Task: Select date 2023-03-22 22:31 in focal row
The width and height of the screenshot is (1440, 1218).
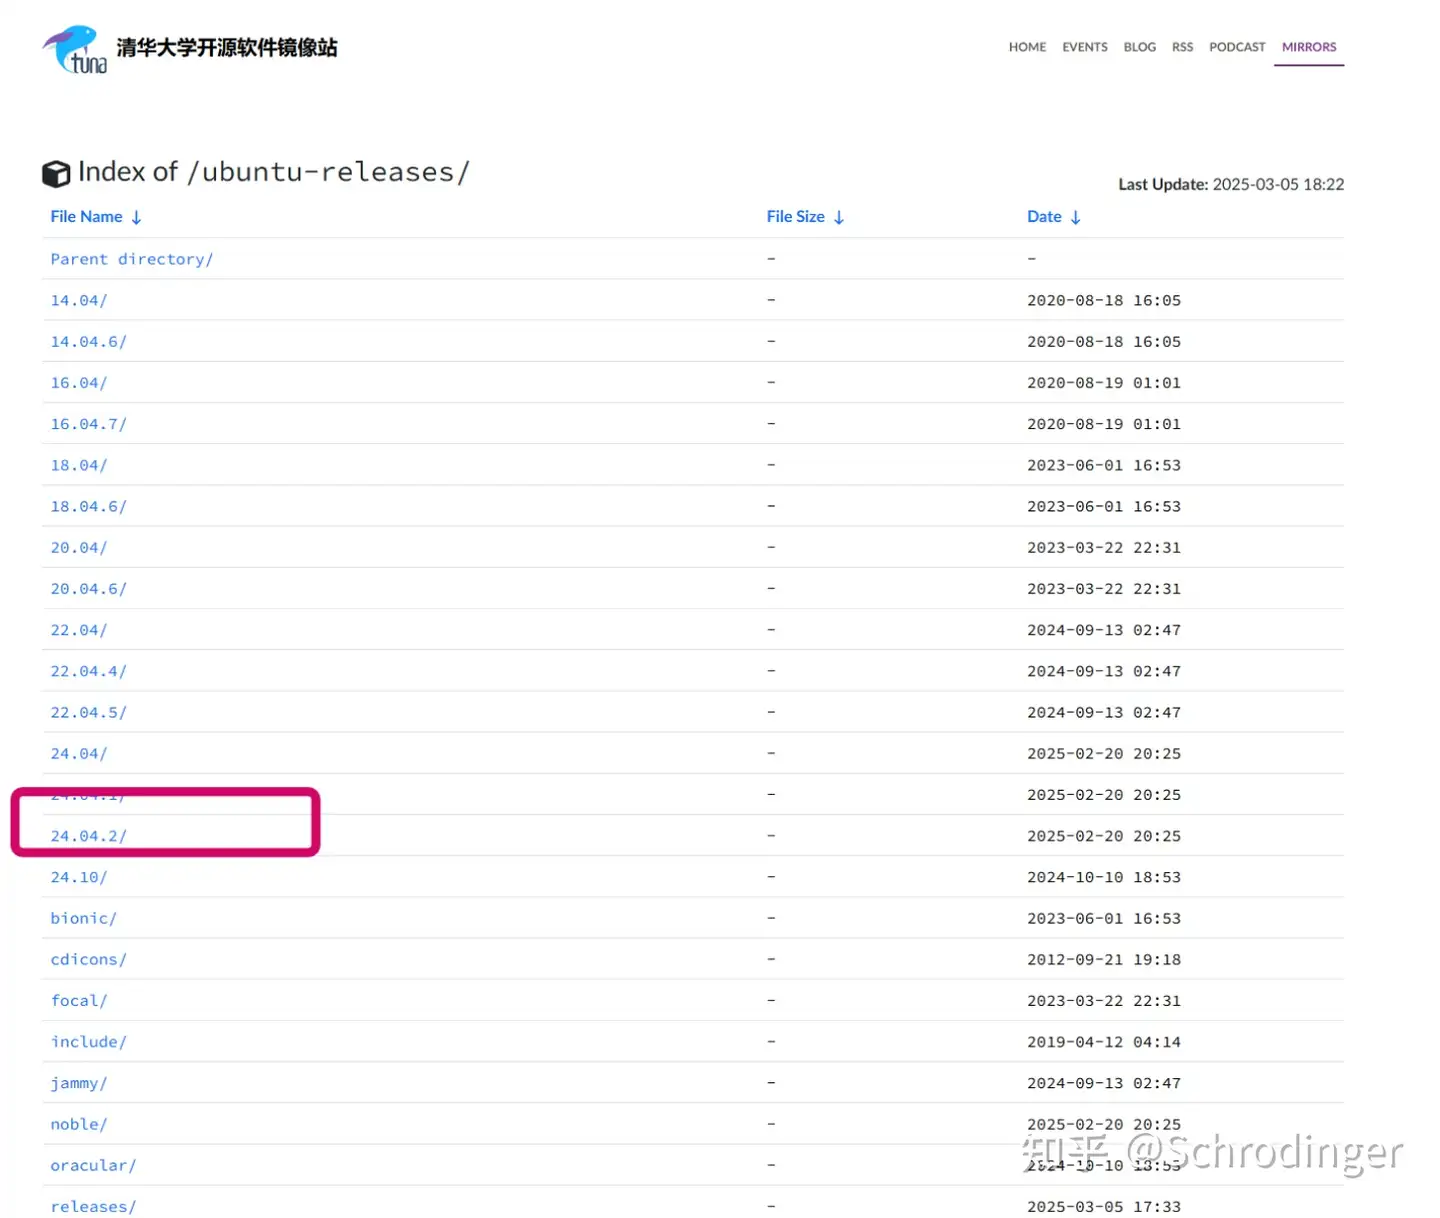Action: click(1104, 1000)
